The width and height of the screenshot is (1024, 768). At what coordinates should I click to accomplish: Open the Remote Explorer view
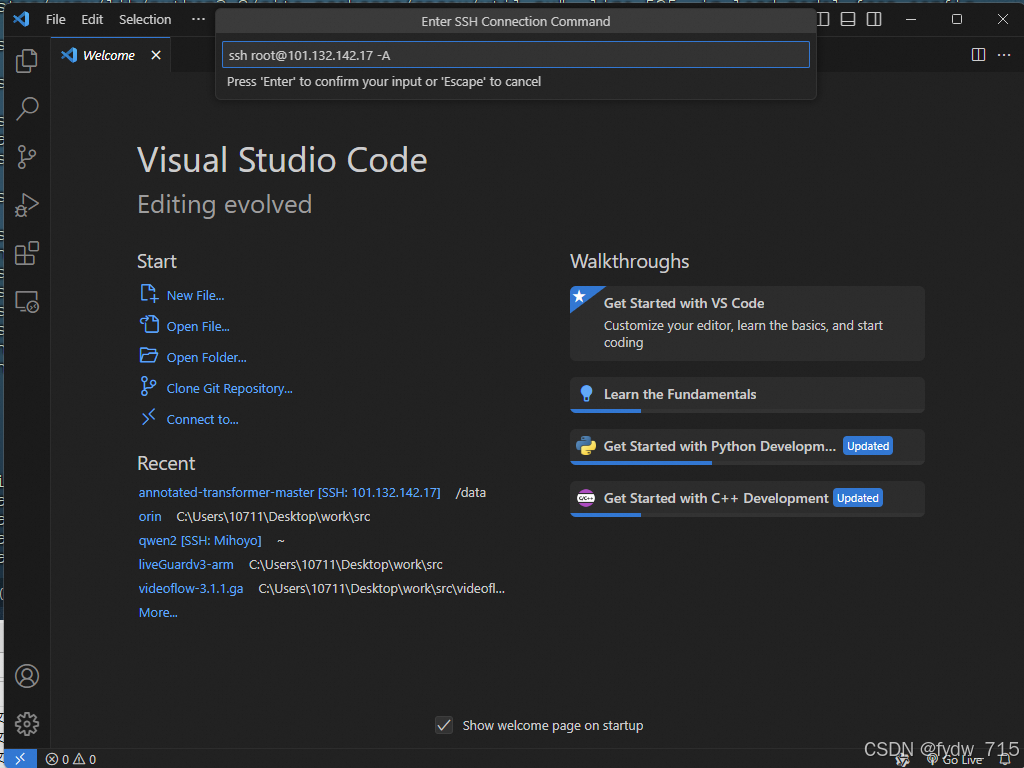click(x=27, y=302)
